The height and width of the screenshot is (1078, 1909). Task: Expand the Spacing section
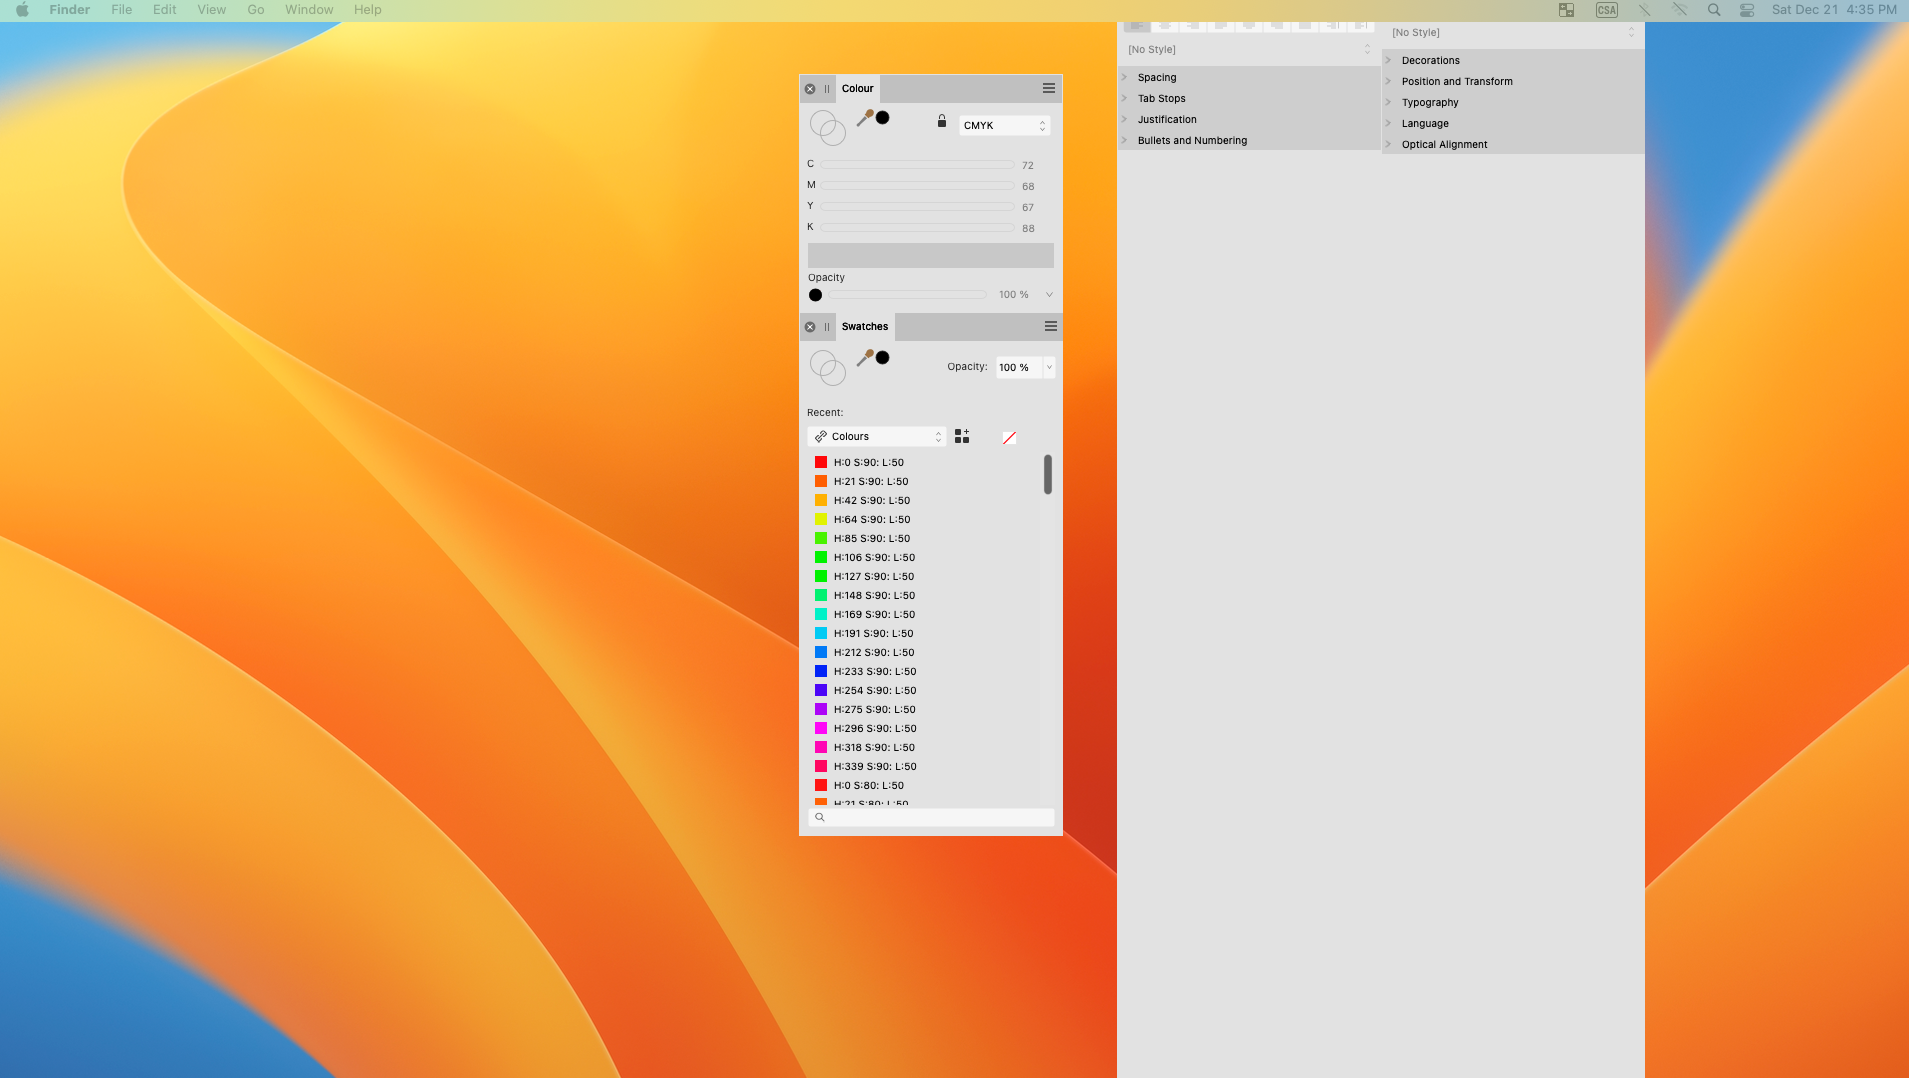point(1248,77)
